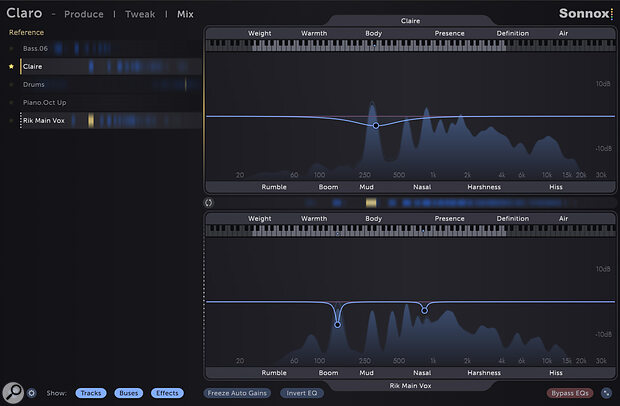Viewport: 620px width, 406px height.
Task: Click Presence label in Claire panel
Action: [449, 34]
